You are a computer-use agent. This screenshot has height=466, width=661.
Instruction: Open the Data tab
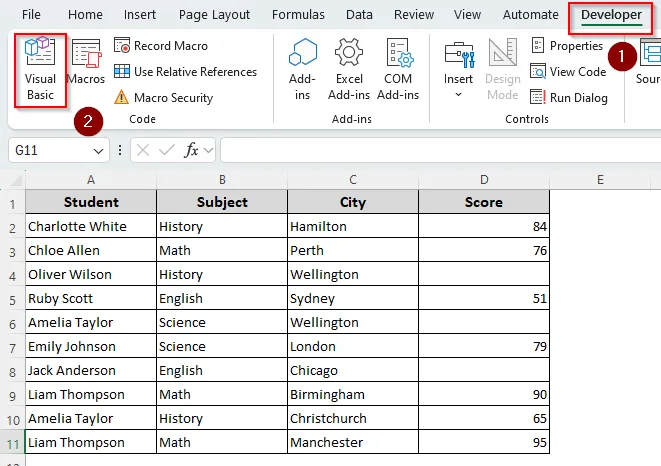point(359,15)
